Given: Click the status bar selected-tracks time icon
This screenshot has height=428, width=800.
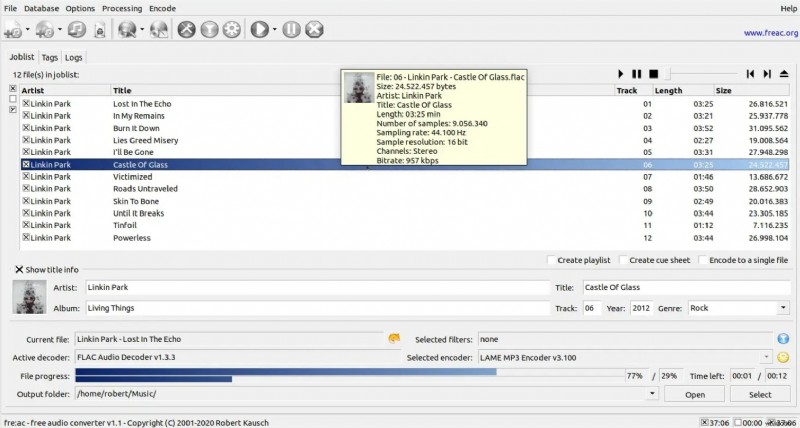Looking at the screenshot, I should click(x=705, y=422).
